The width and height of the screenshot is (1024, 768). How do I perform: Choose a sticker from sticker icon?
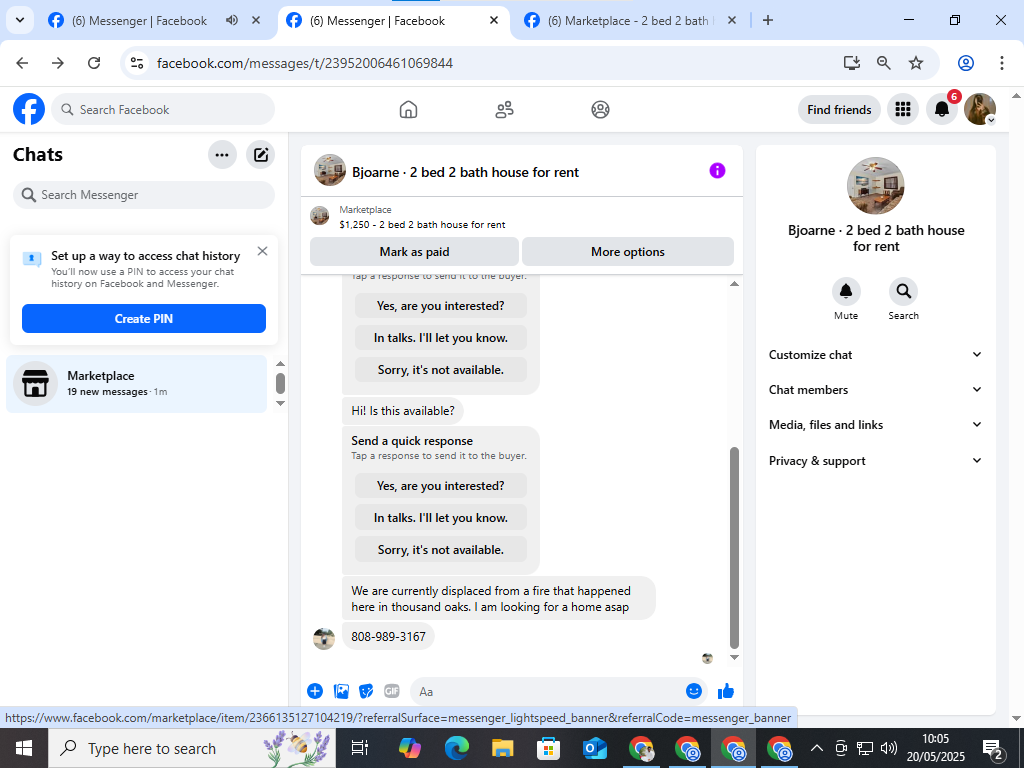coord(366,691)
